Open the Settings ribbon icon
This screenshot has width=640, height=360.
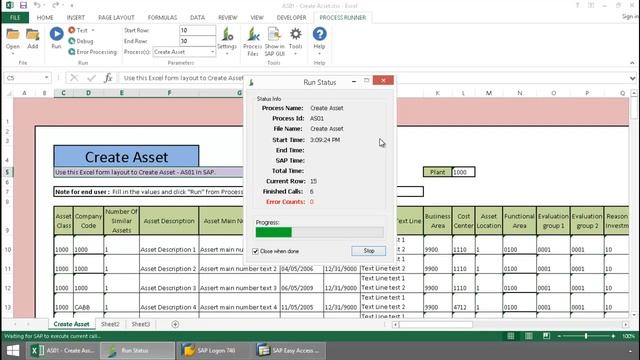coord(227,34)
